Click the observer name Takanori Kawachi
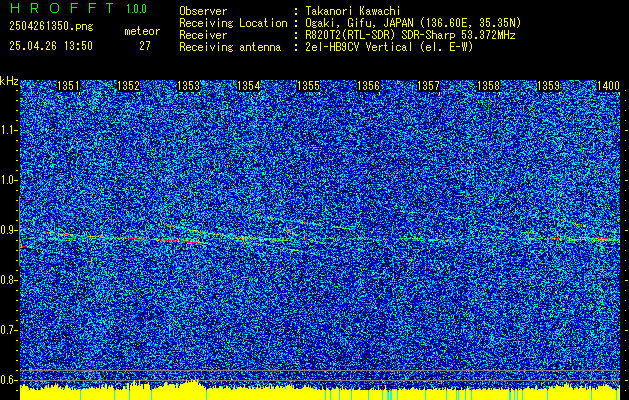The height and width of the screenshot is (400, 629). point(354,11)
